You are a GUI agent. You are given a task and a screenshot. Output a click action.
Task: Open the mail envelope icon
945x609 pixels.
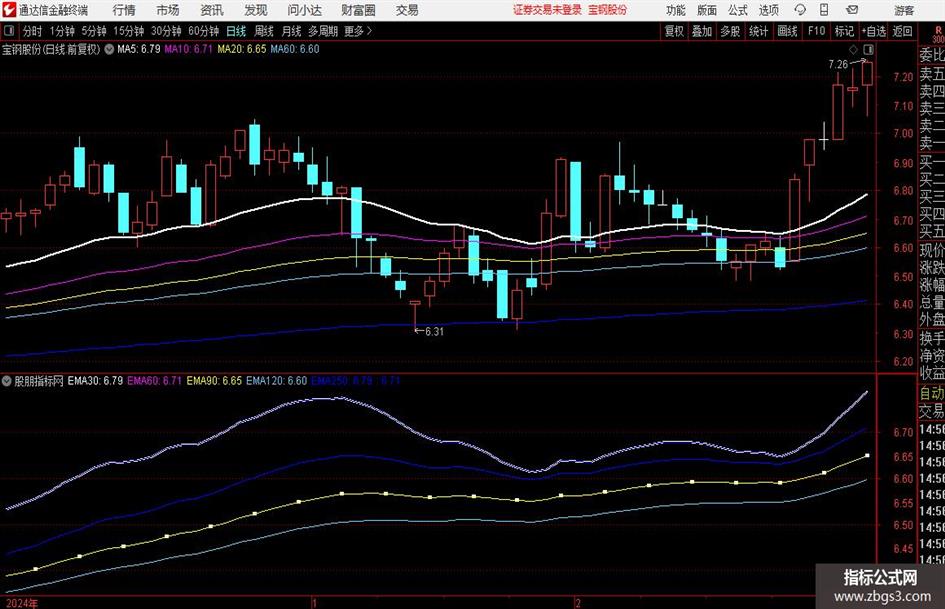(x=852, y=10)
